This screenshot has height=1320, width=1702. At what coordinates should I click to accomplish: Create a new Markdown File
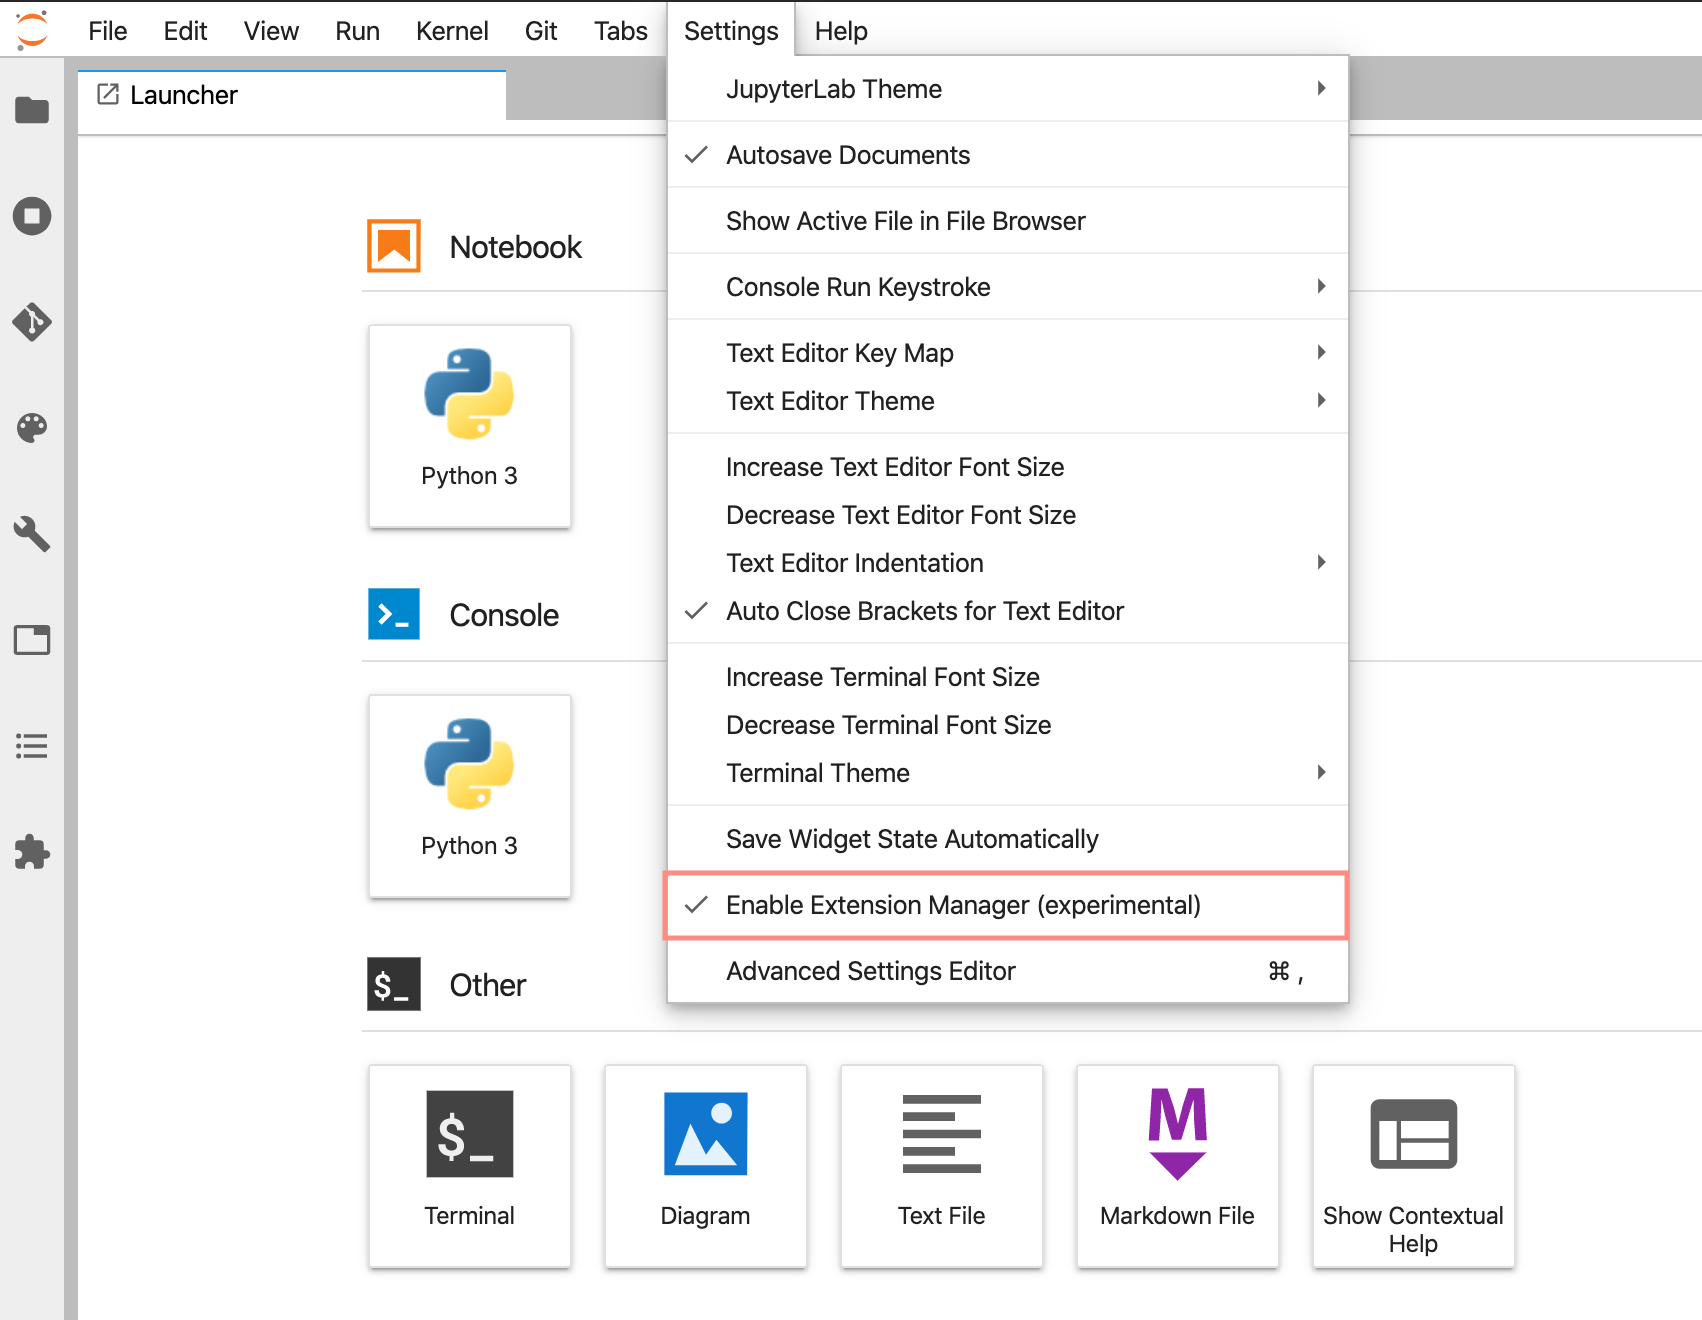tap(1178, 1166)
